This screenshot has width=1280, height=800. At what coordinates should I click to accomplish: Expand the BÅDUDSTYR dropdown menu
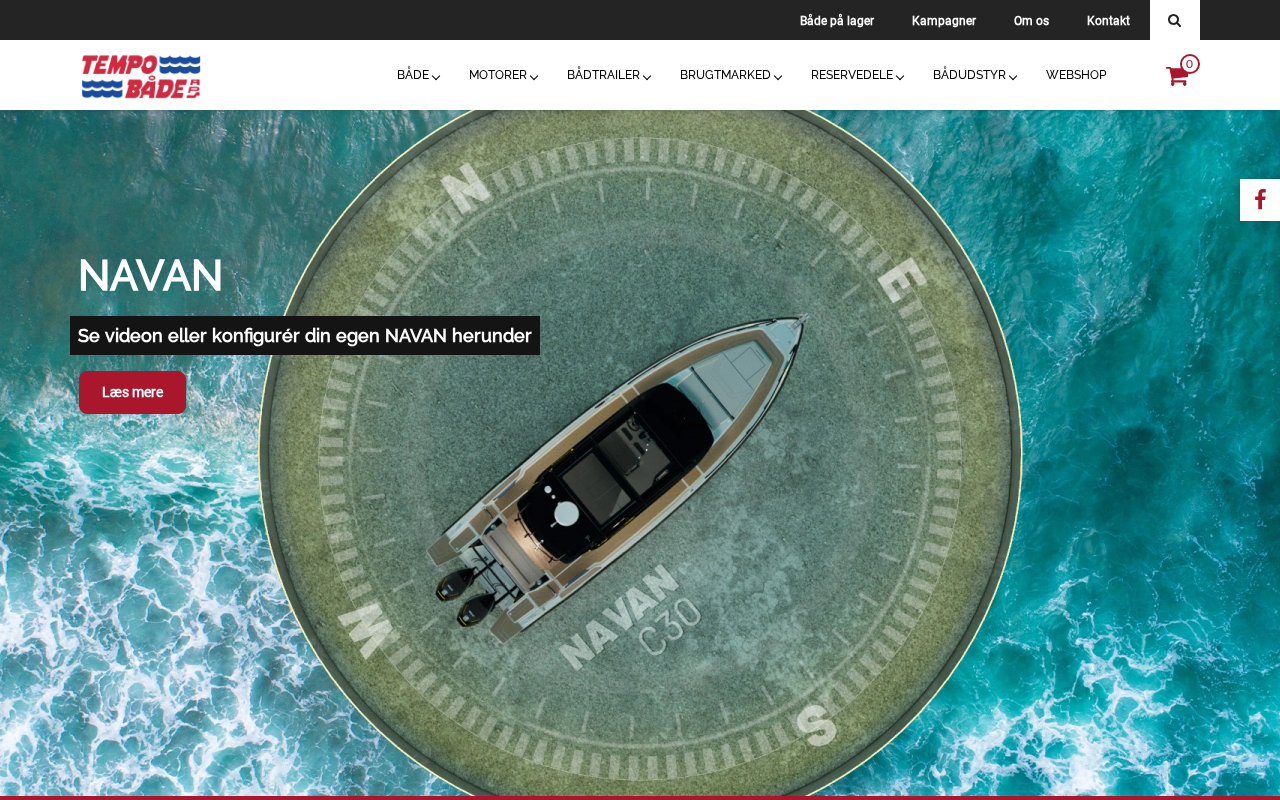coord(975,75)
